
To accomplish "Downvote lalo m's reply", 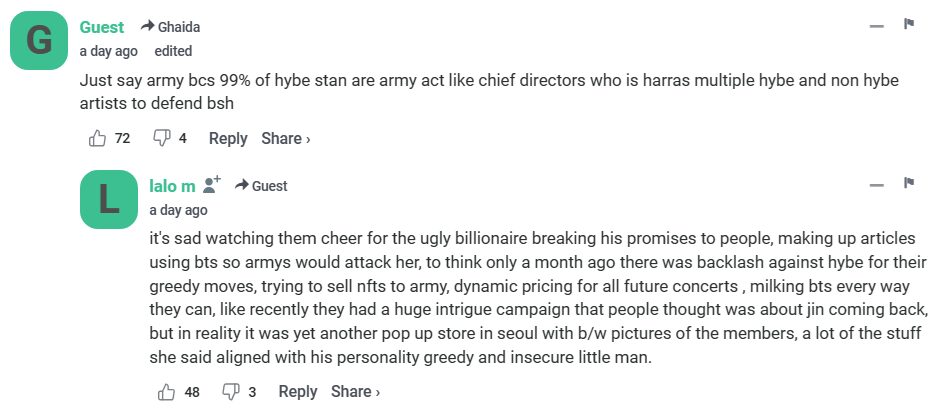I will (230, 392).
